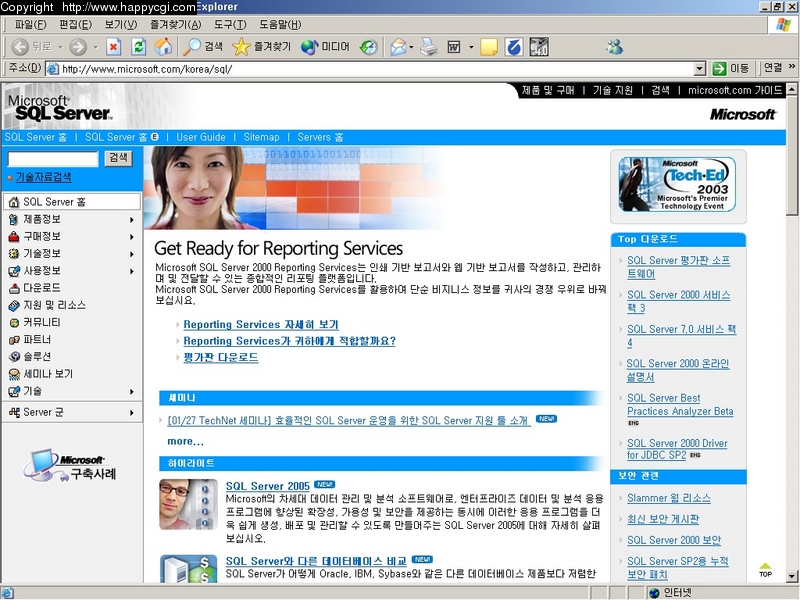This screenshot has width=800, height=600.
Task: Click the Windows flag logo by the menu bar
Action: click(783, 24)
